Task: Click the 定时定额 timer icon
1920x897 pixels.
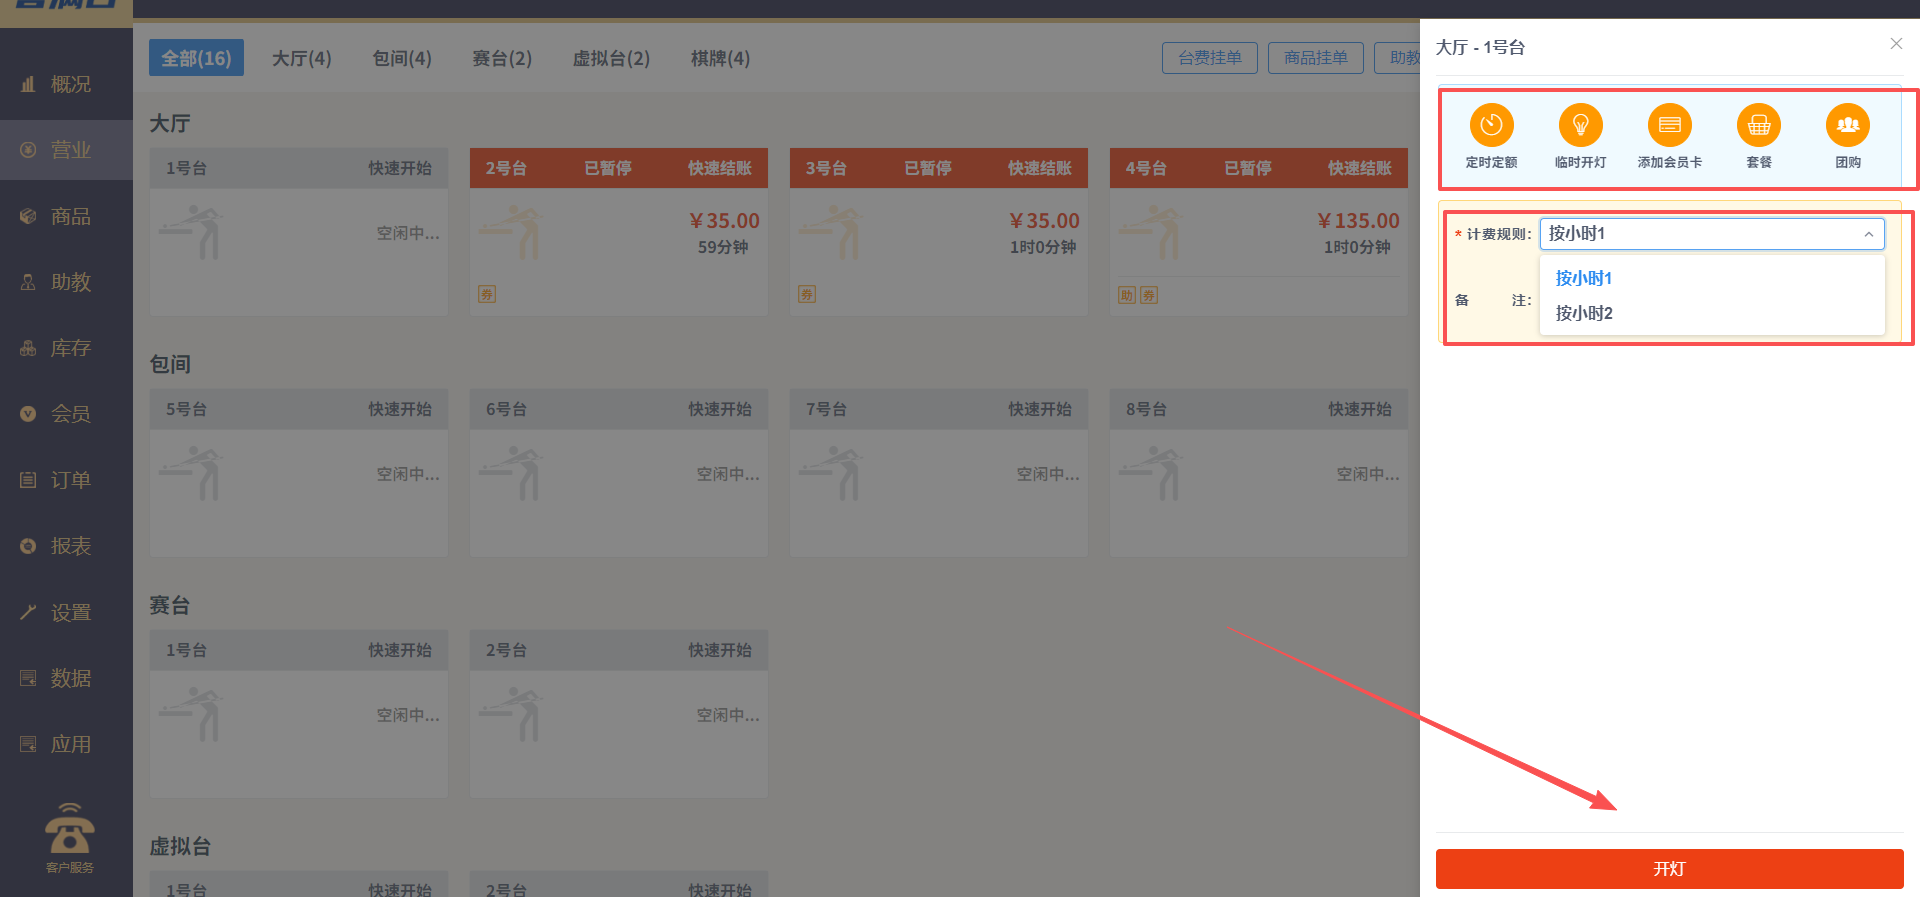Action: 1491,126
